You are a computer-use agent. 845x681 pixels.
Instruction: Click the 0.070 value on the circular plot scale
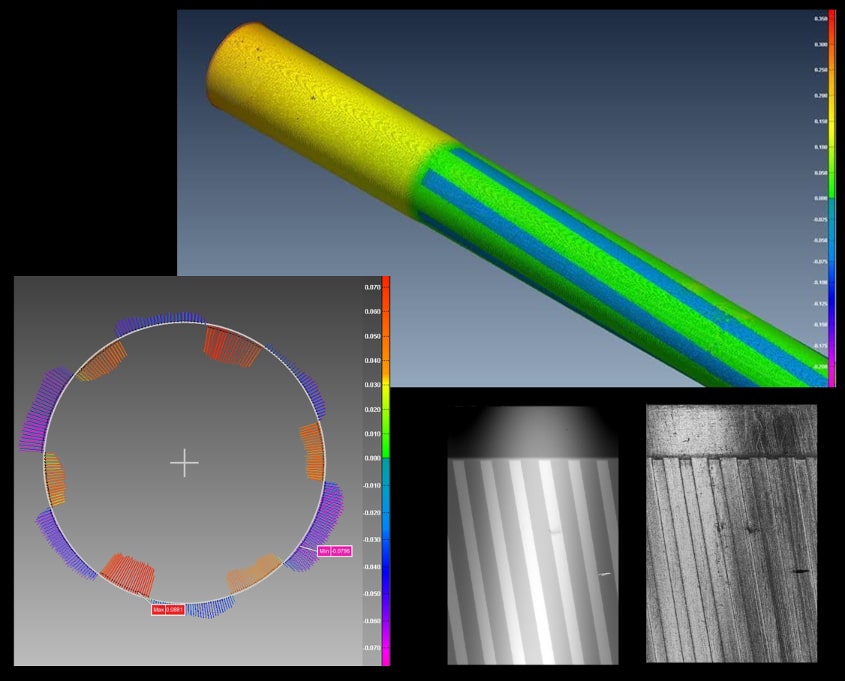[x=372, y=287]
